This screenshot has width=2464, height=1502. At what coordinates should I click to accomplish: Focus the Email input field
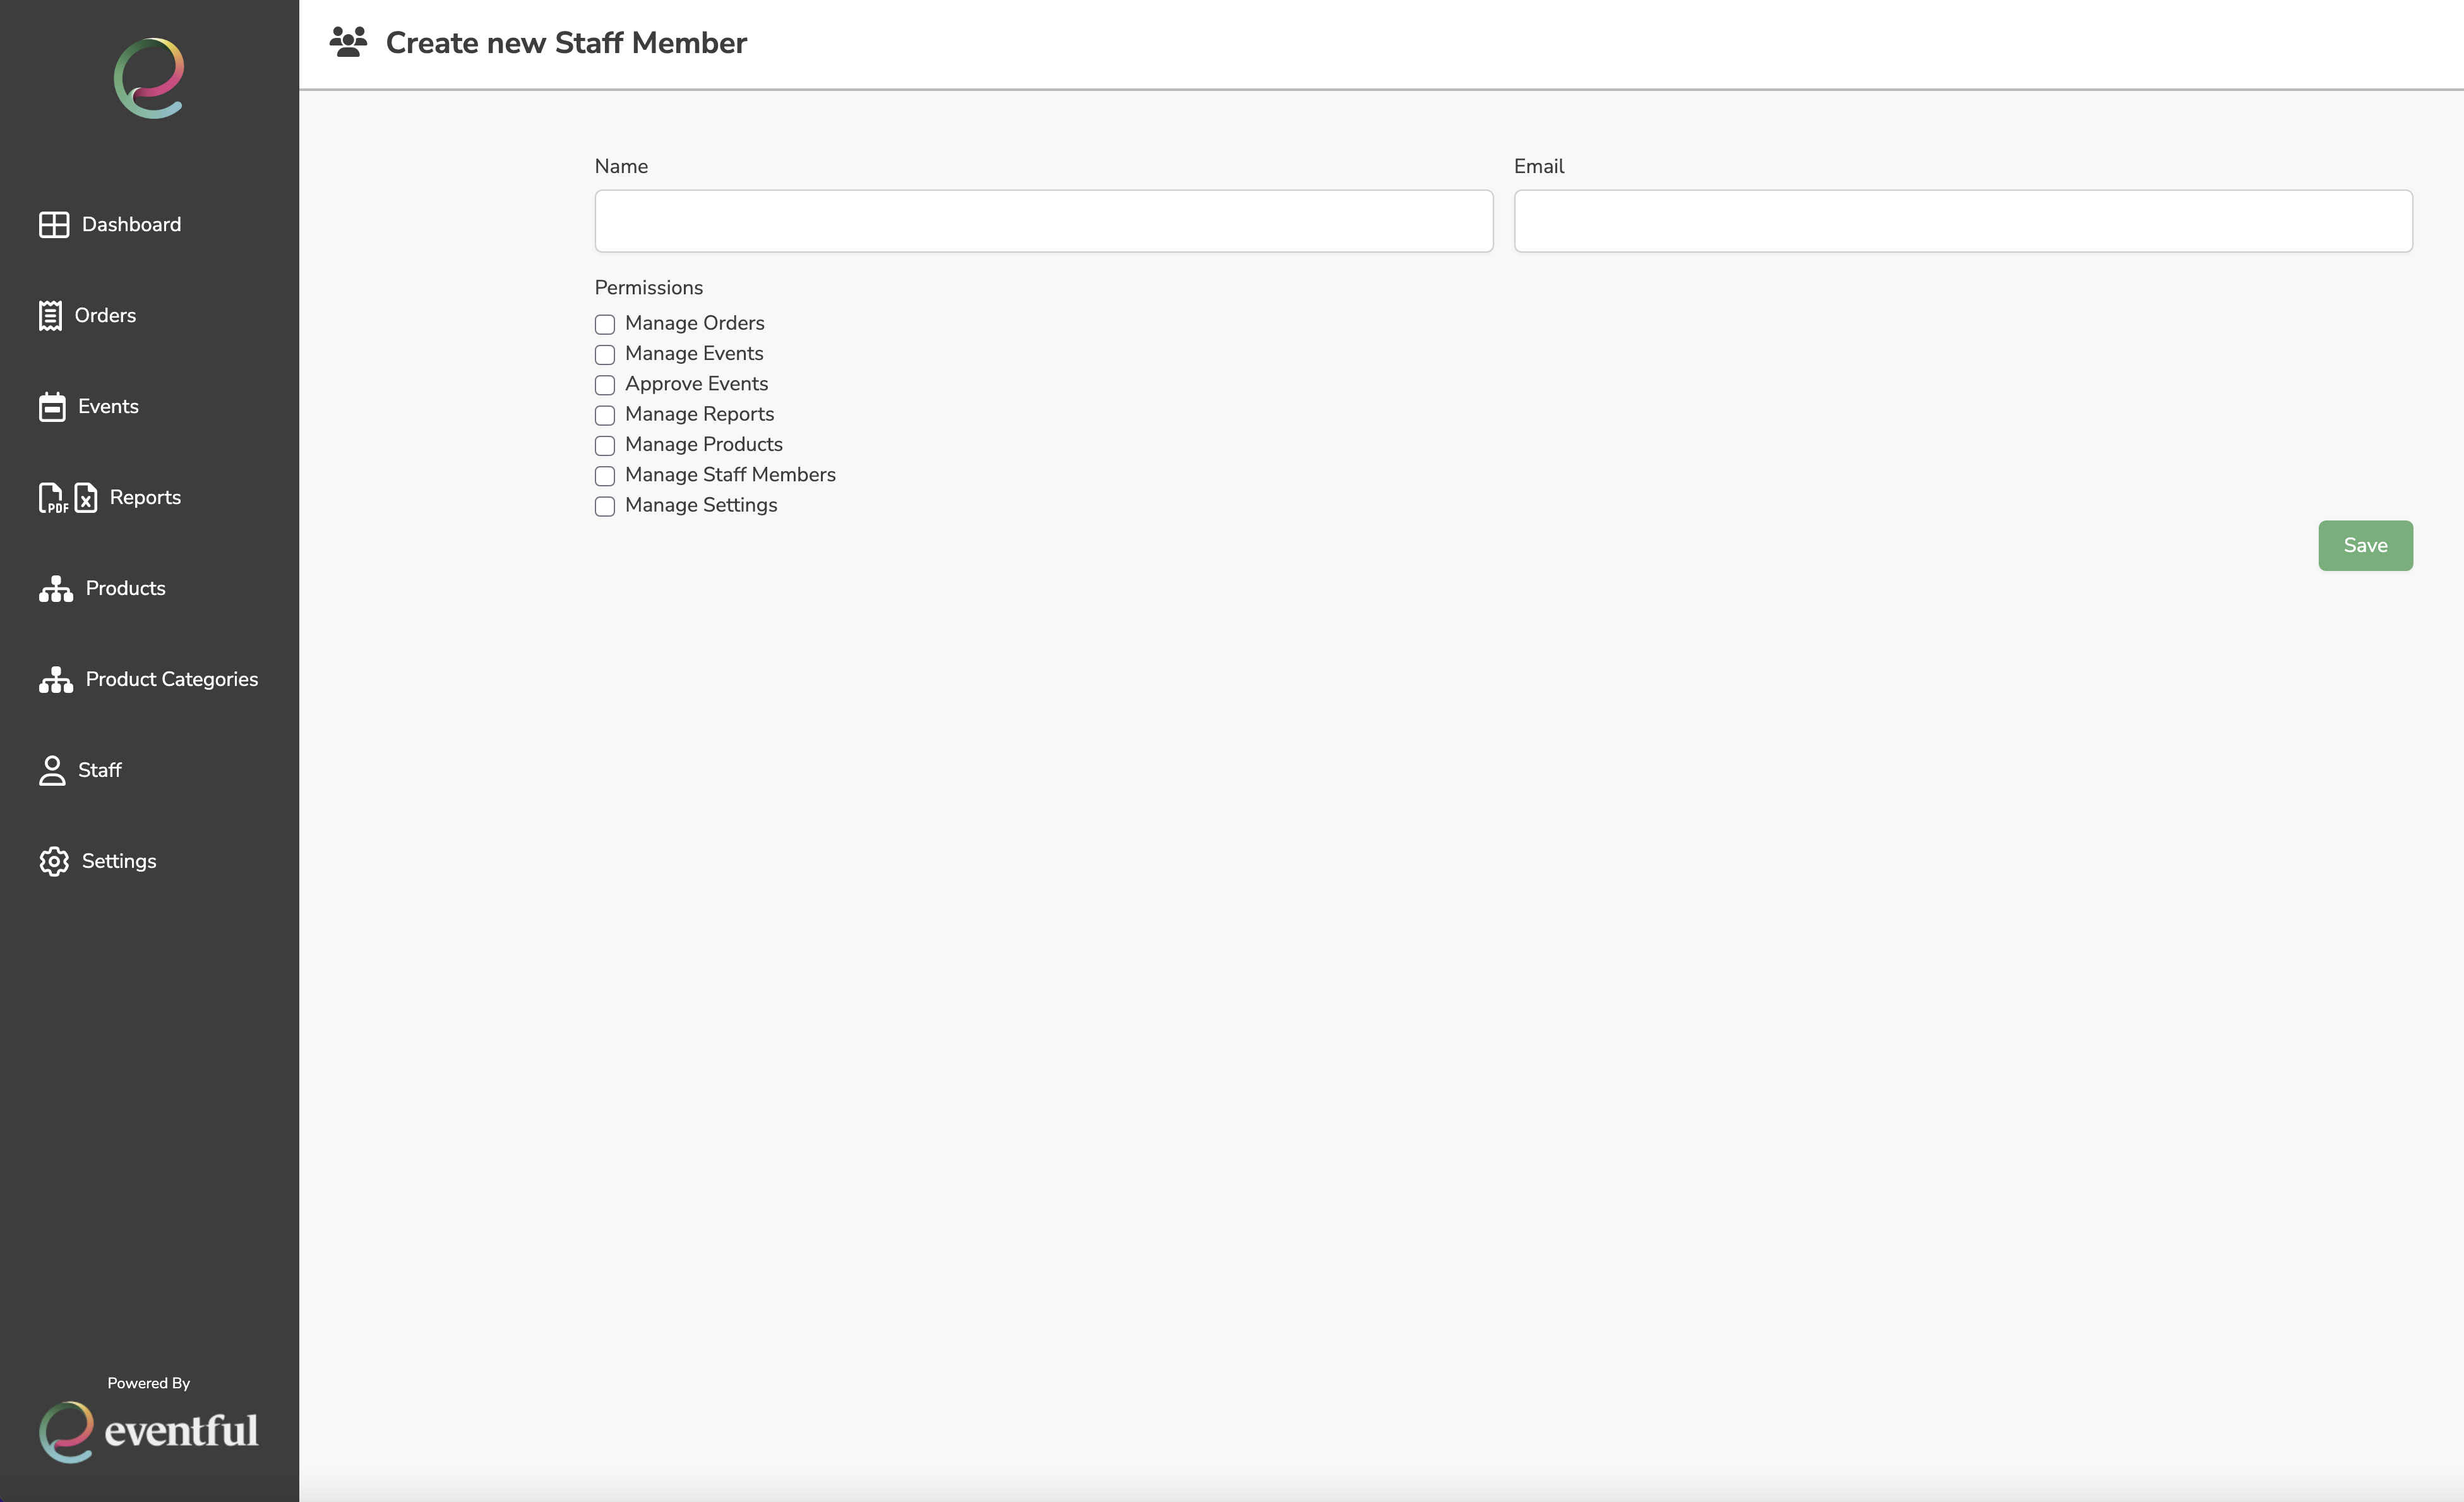(x=1962, y=221)
